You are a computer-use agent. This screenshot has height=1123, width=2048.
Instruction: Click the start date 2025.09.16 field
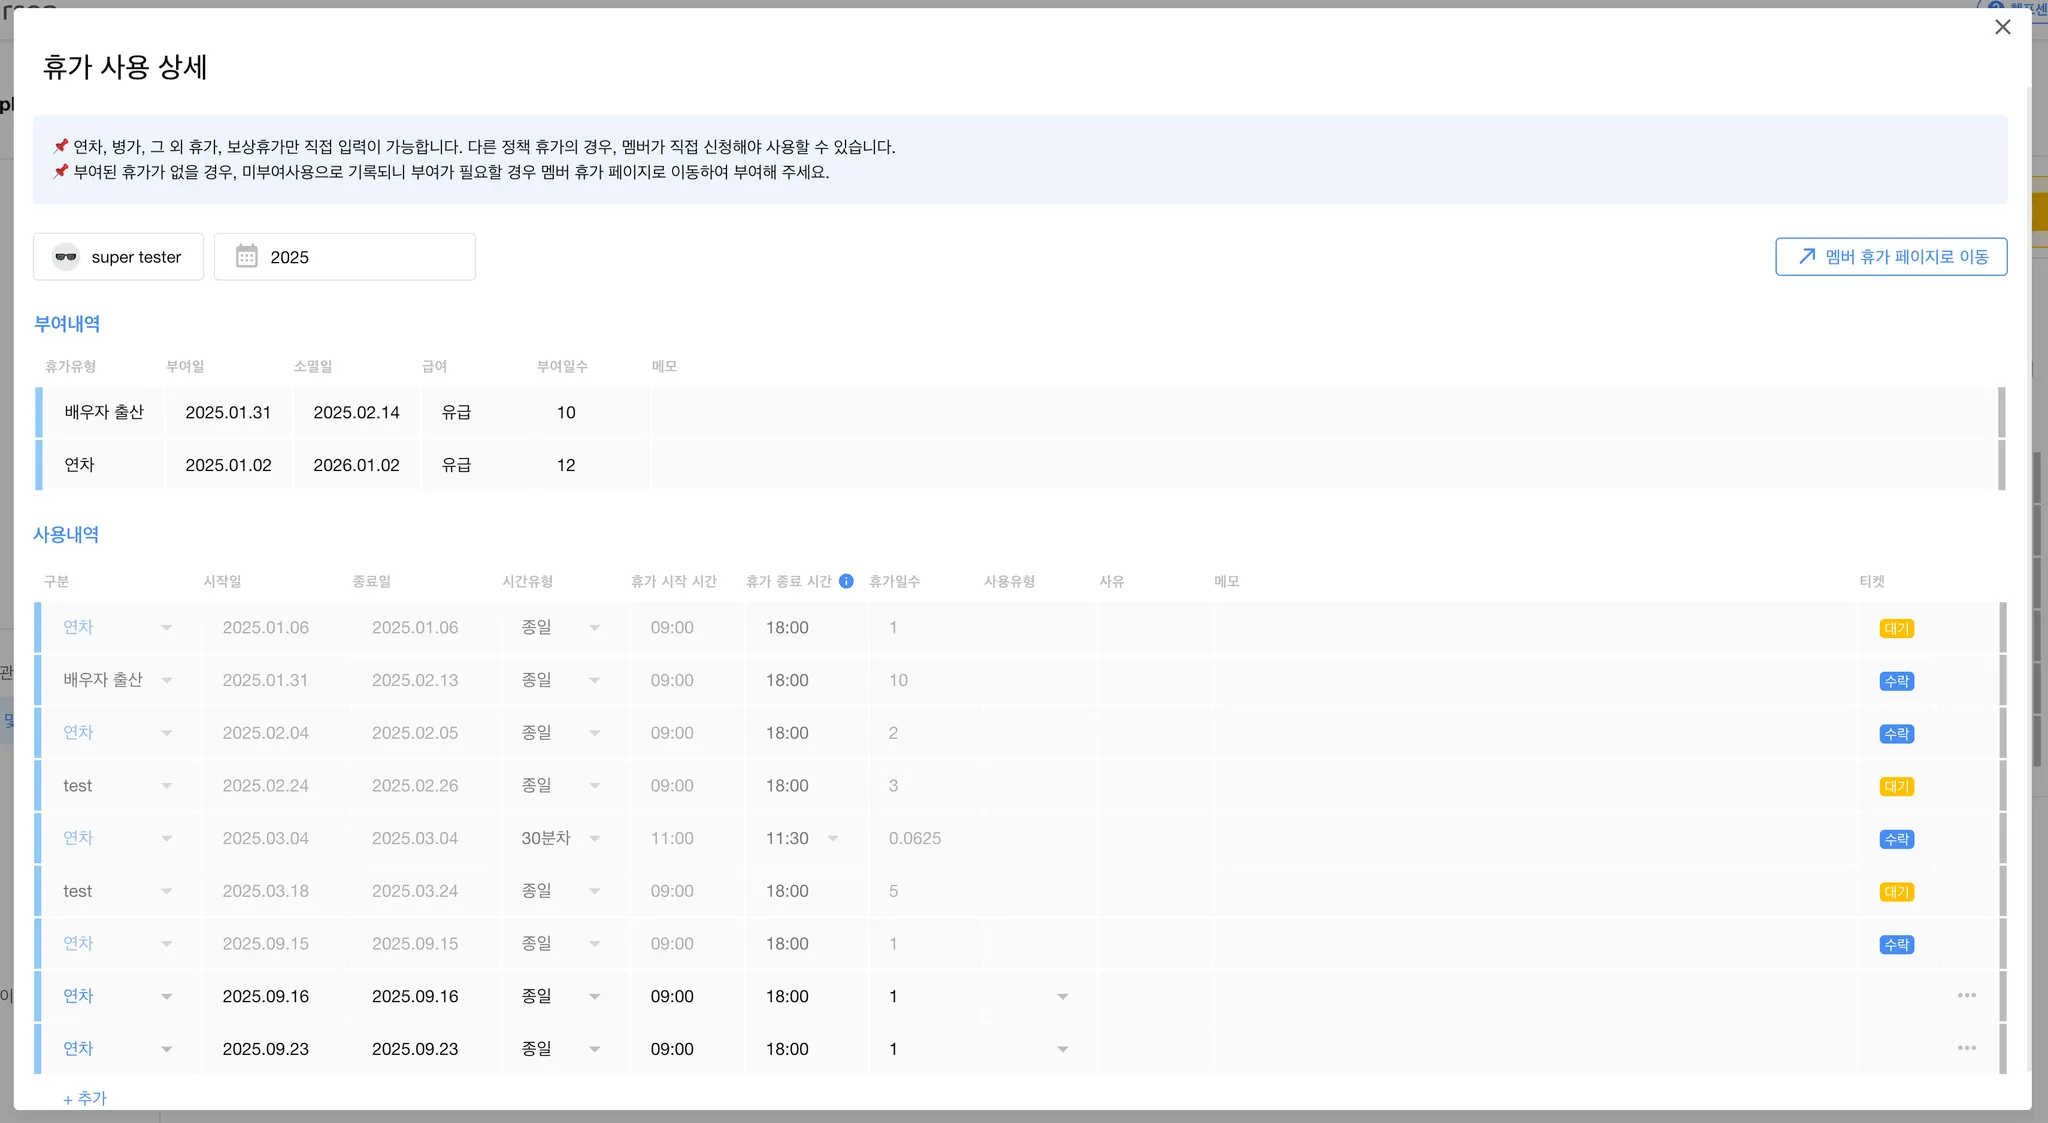[266, 997]
